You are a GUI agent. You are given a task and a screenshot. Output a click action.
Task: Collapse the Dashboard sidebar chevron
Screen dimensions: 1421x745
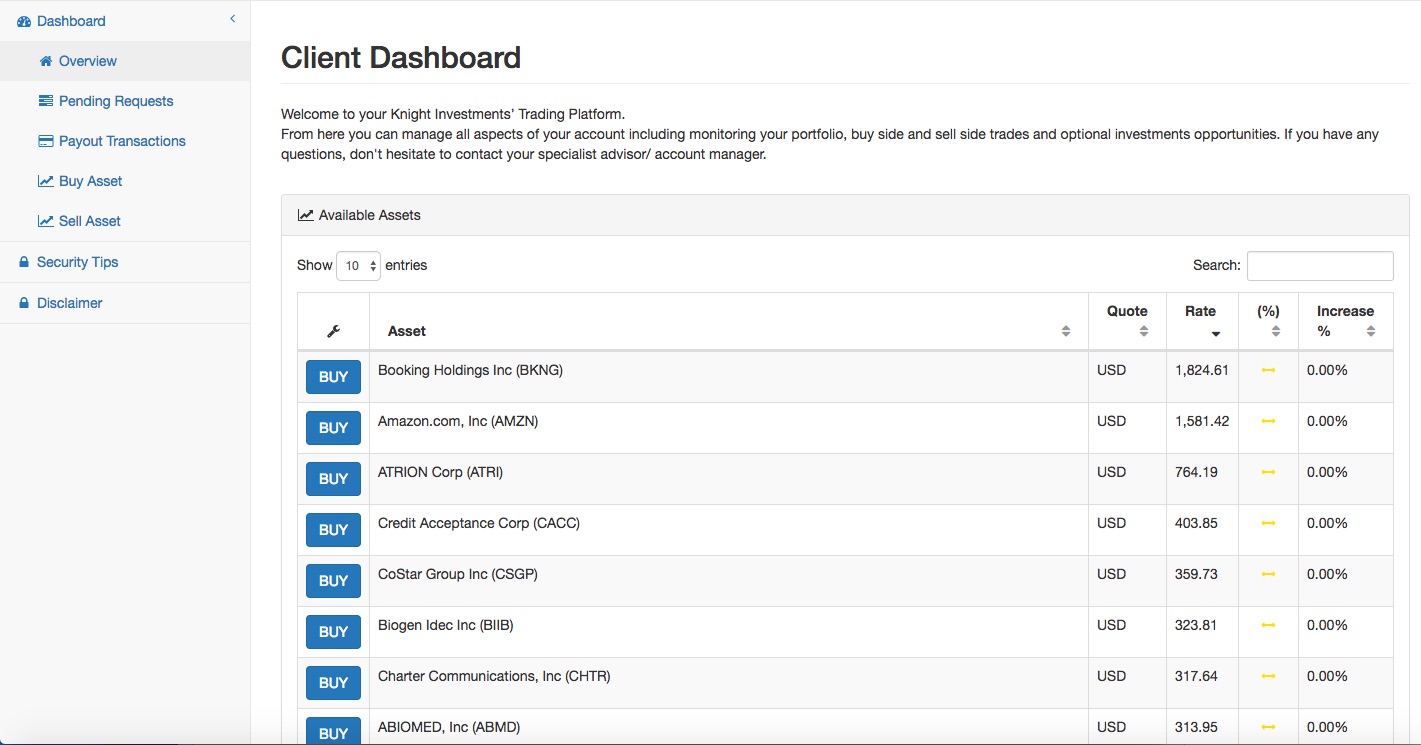pos(233,18)
